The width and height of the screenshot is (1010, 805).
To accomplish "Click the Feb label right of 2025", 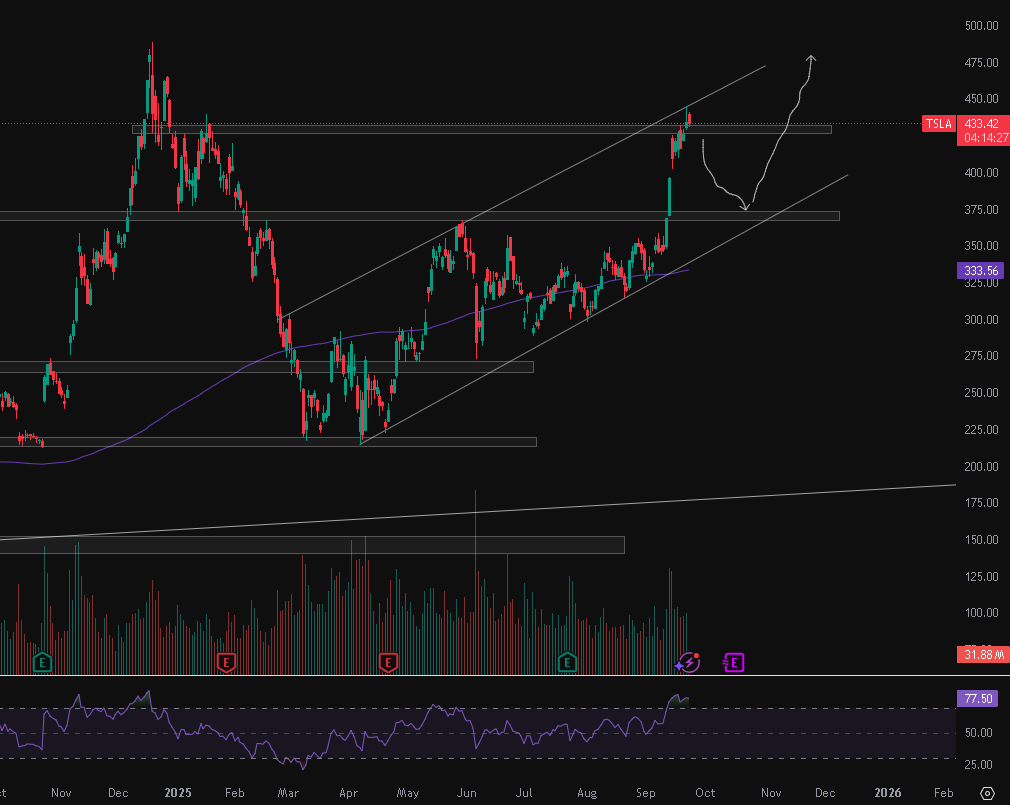I will (234, 793).
